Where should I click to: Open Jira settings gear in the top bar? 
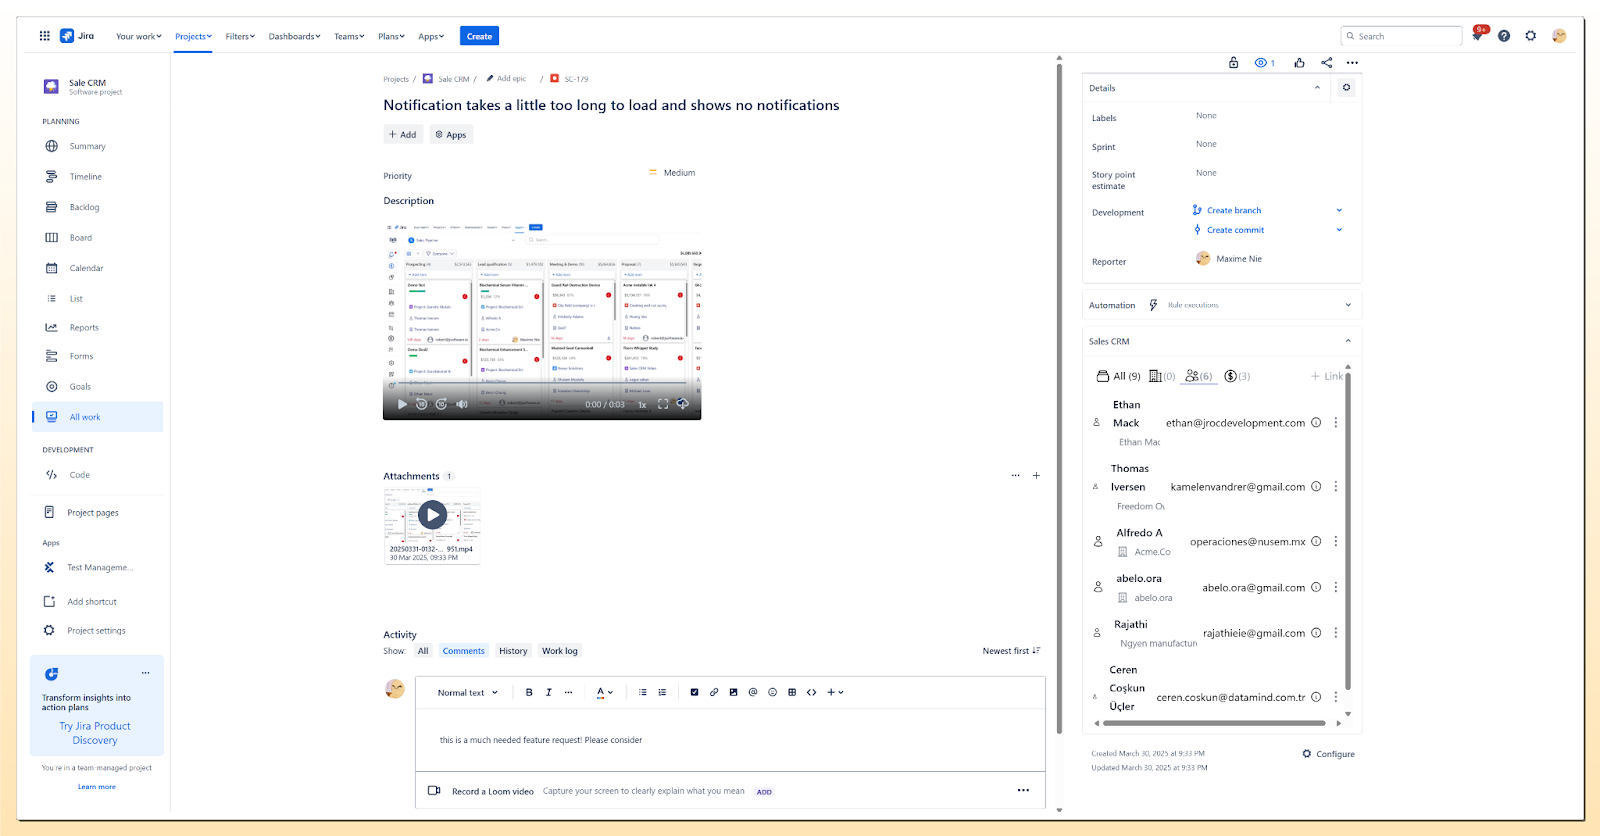[x=1531, y=36]
